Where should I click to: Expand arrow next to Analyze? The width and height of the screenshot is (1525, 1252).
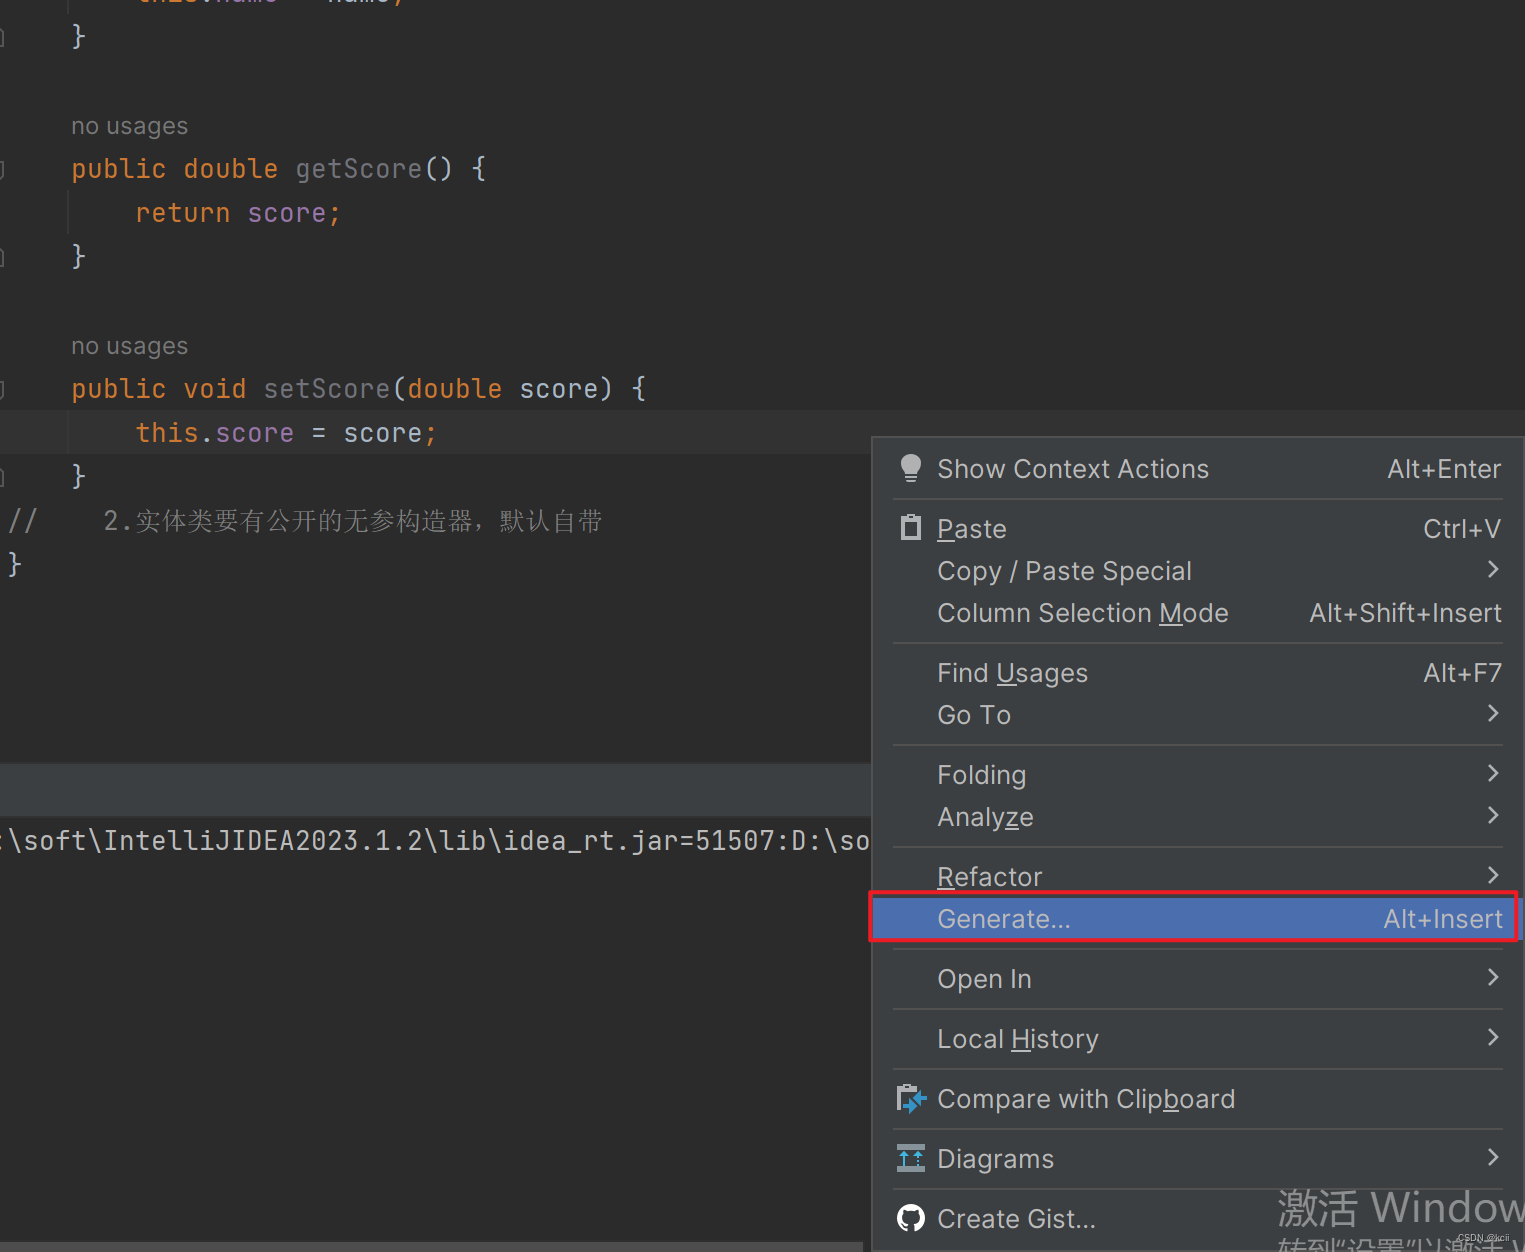click(1493, 815)
